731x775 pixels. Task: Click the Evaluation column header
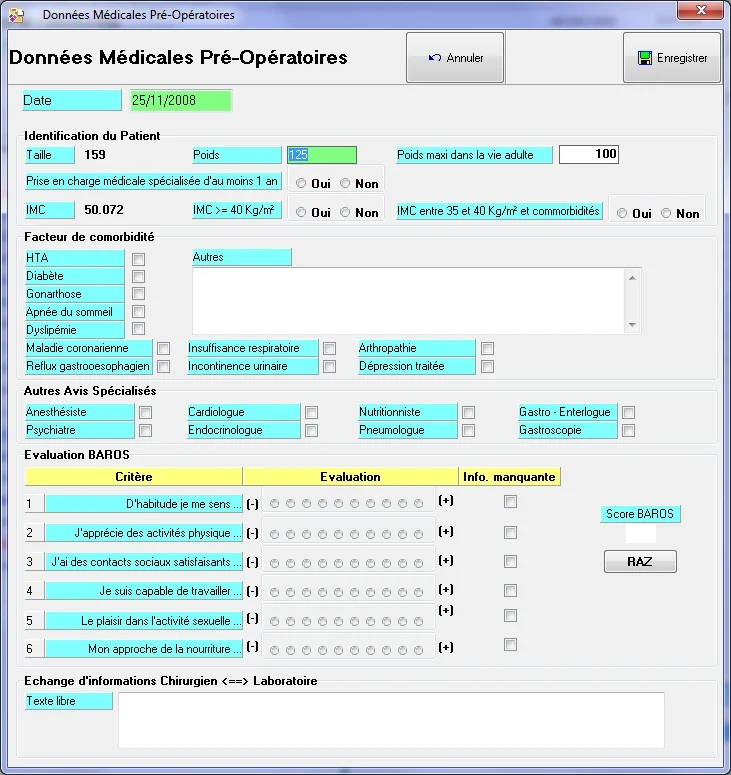tap(350, 477)
